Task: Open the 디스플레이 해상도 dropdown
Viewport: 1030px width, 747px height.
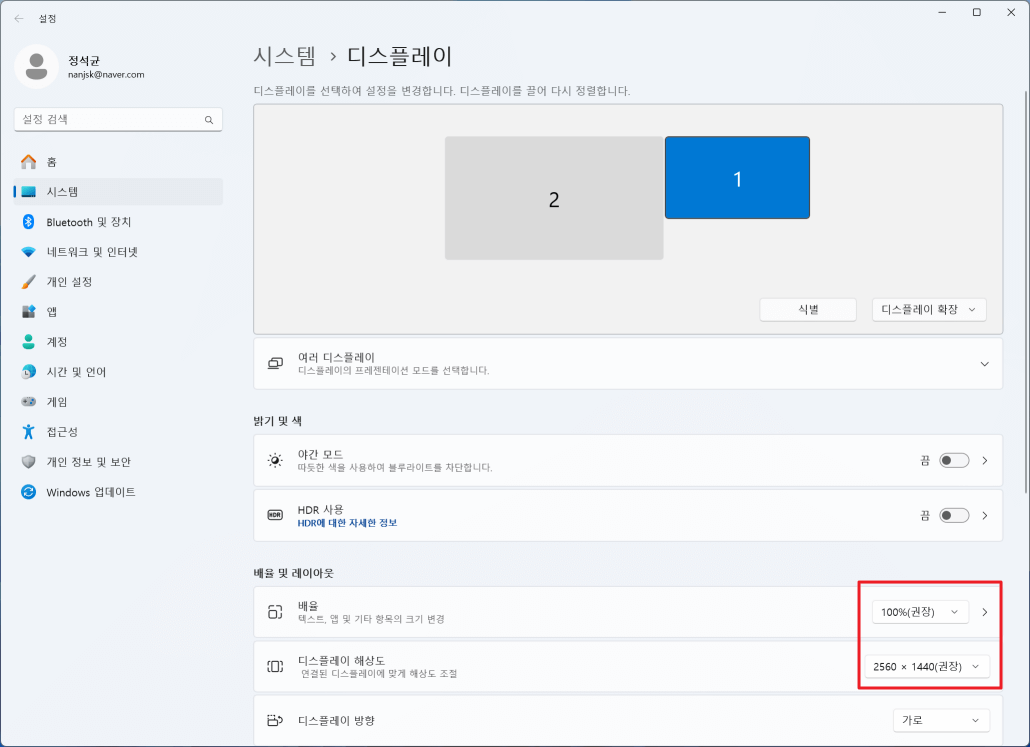Action: (x=928, y=666)
